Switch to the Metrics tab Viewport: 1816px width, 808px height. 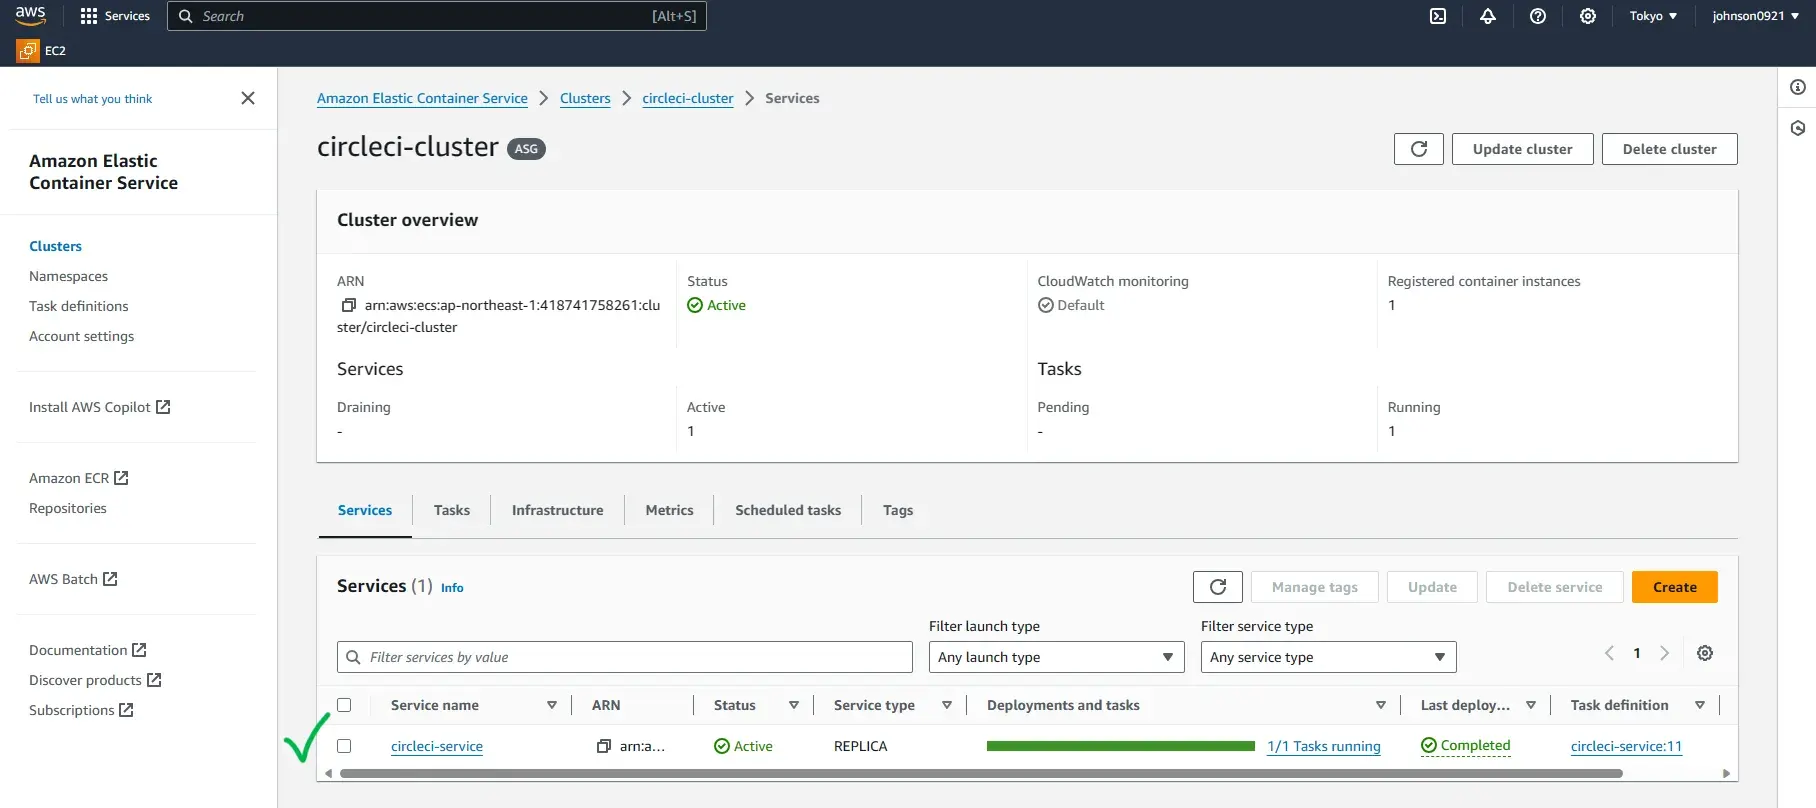coord(669,510)
